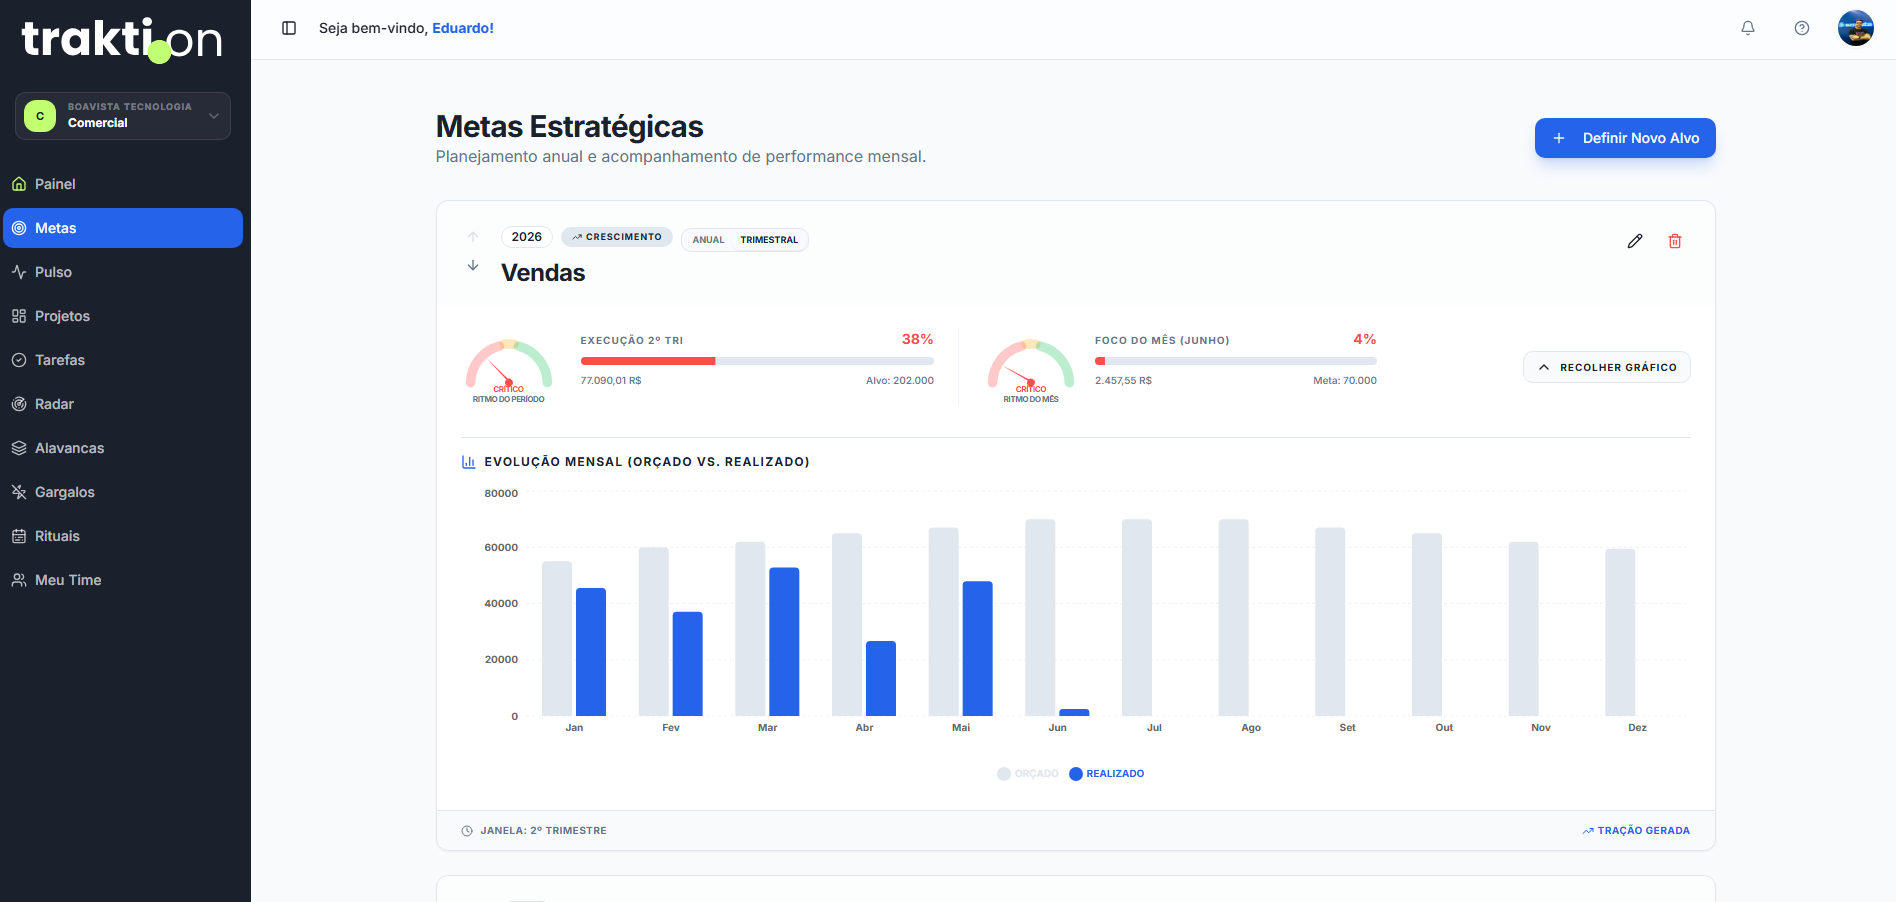Viewport: 1896px width, 902px height.
Task: Switch view to Anual
Action: coord(708,240)
